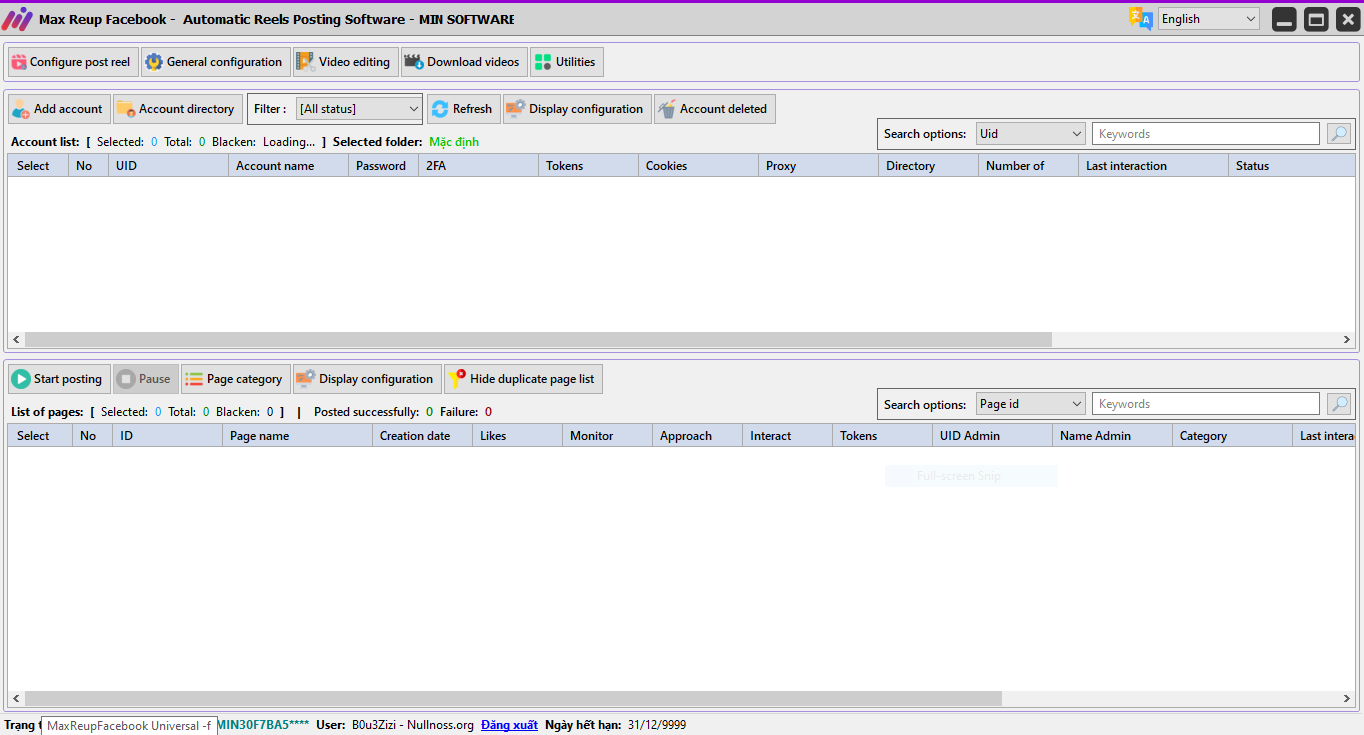Click accounts table horizontal scrollbar
The image size is (1364, 735).
click(538, 340)
